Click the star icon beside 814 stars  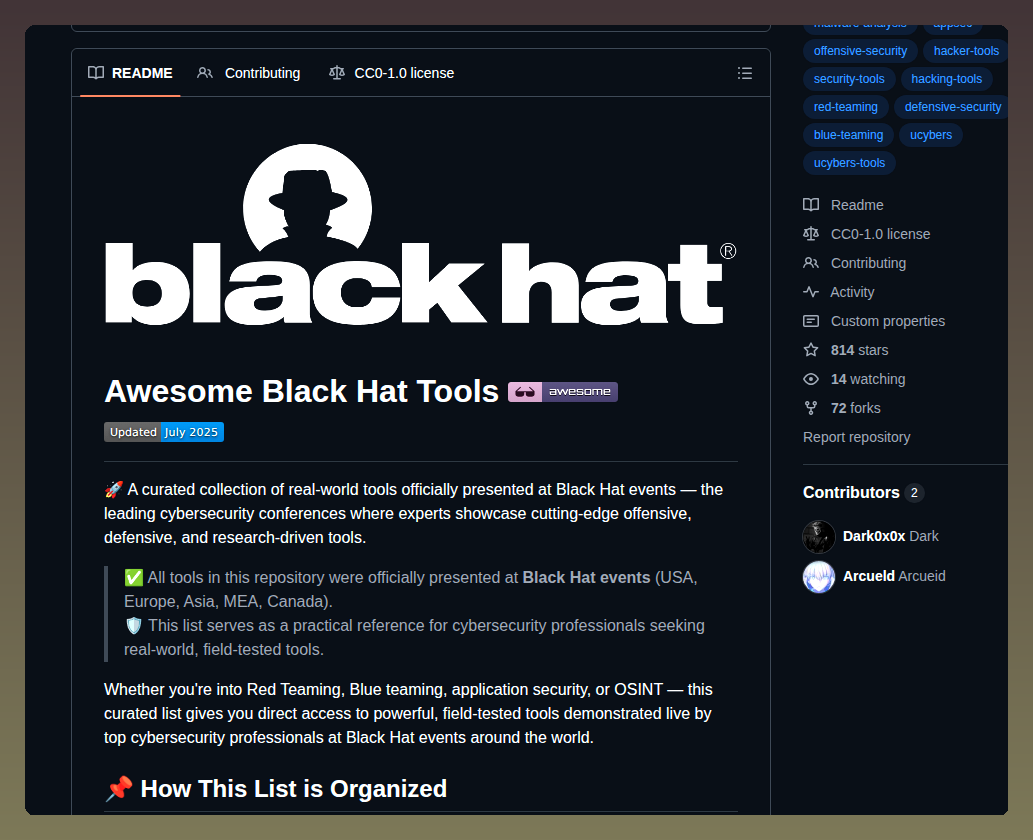point(811,350)
